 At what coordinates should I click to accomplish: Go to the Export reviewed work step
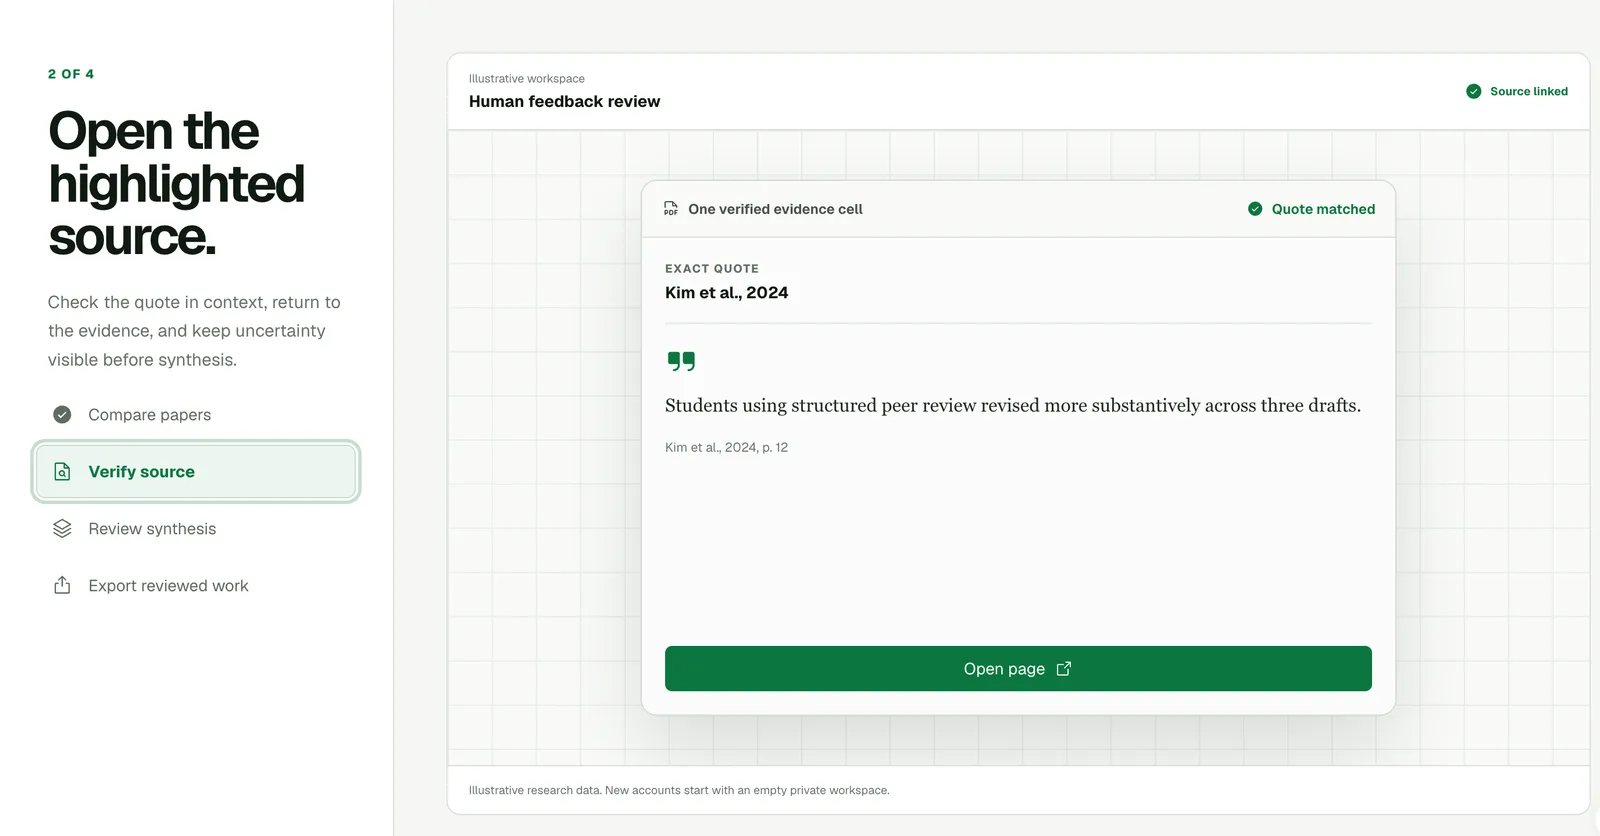(x=196, y=585)
